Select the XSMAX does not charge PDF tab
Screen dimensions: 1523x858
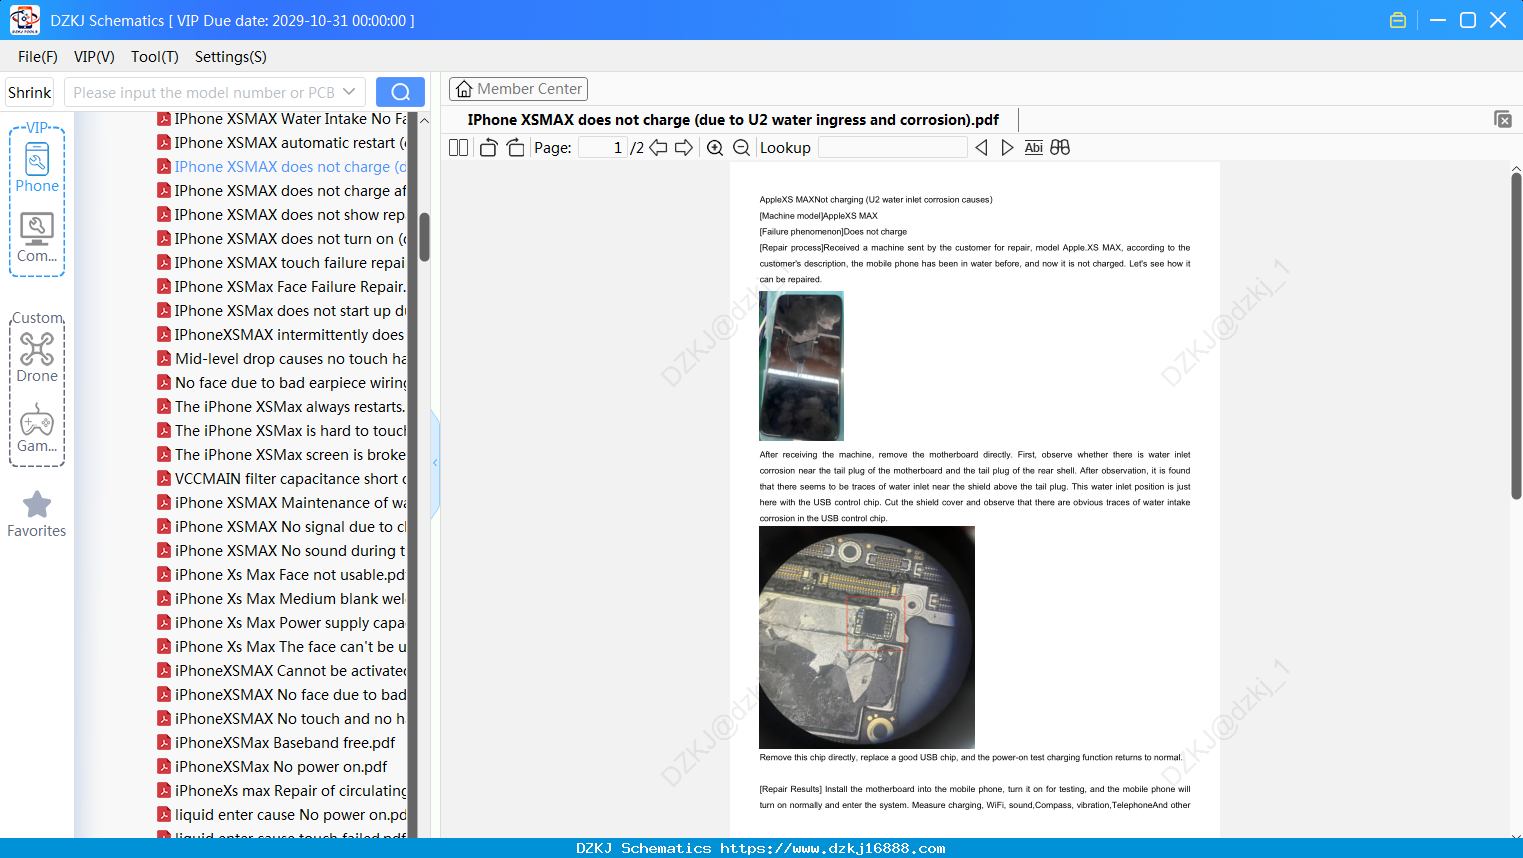point(733,120)
